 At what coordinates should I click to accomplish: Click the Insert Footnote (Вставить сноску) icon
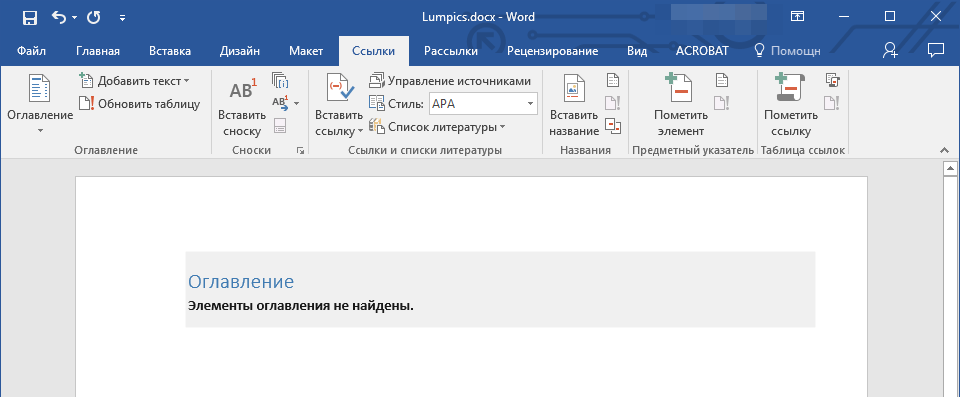(242, 90)
